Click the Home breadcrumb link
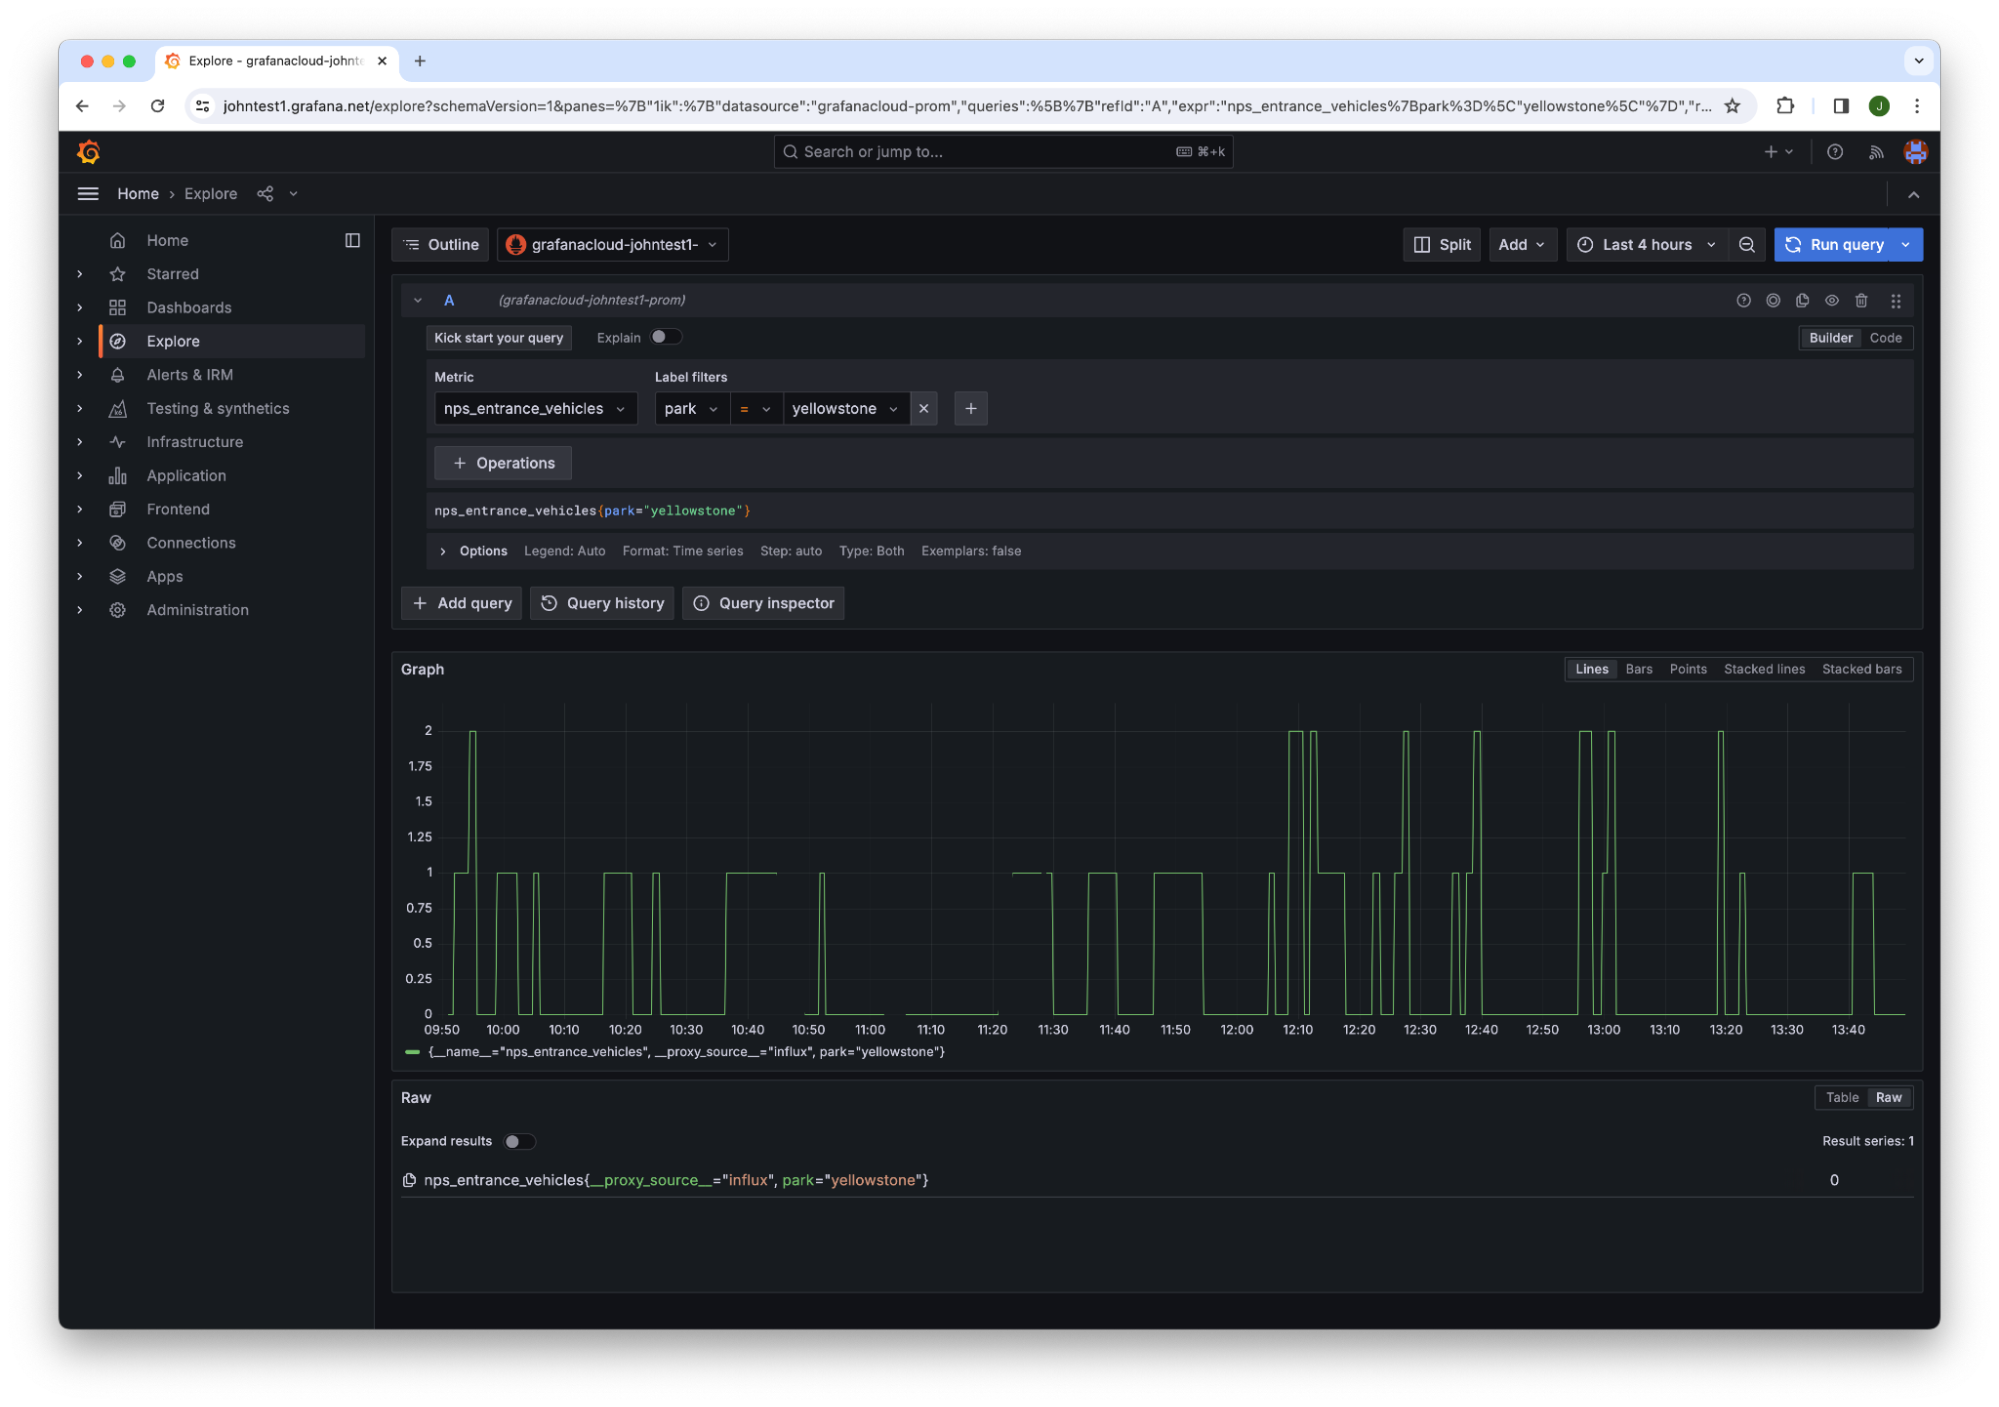 [137, 194]
